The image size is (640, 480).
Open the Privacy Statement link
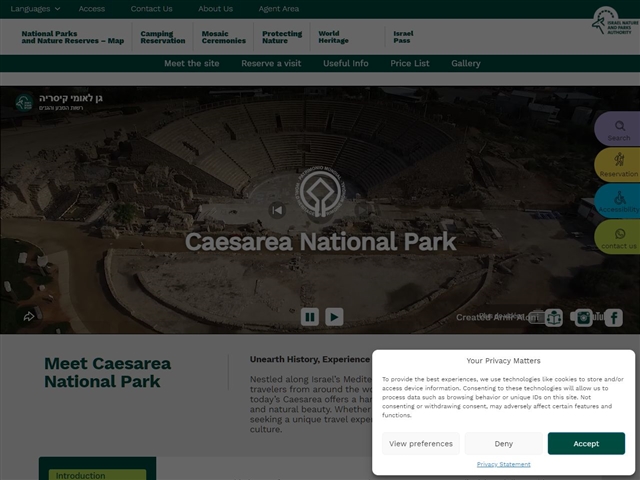click(x=504, y=464)
